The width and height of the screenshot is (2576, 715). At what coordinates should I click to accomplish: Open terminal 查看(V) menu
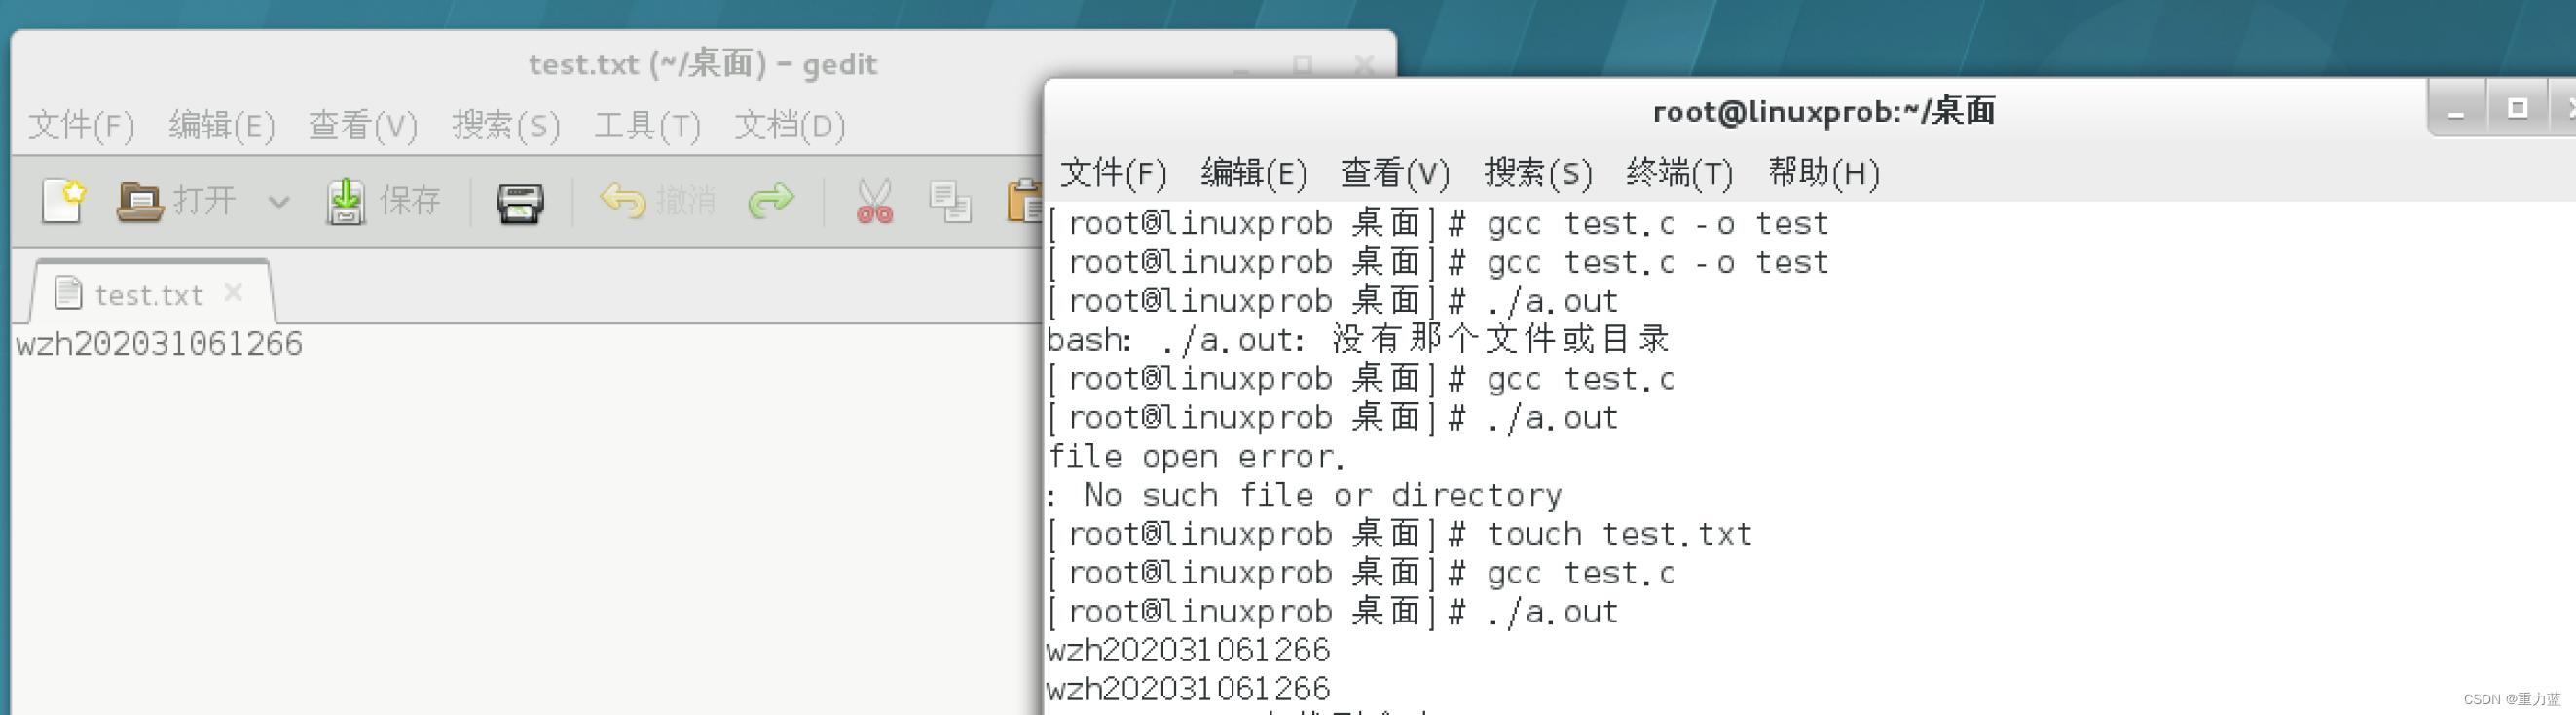click(x=1395, y=173)
